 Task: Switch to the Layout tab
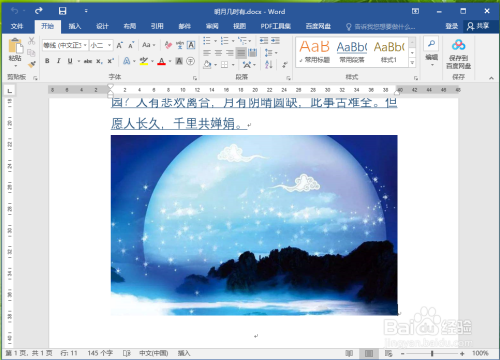[x=129, y=26]
